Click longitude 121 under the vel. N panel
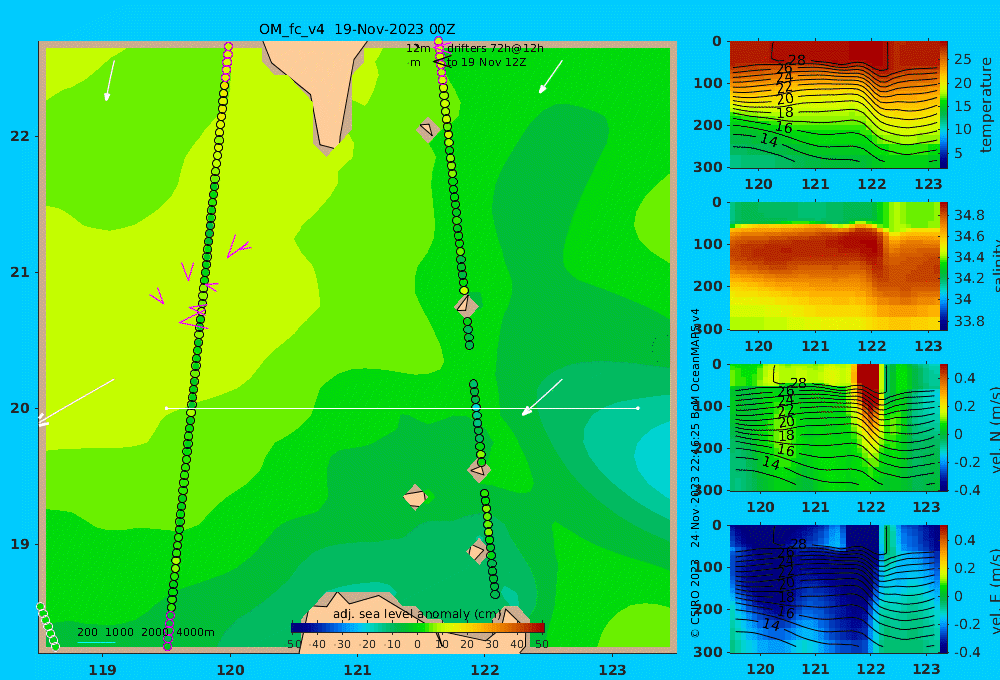The height and width of the screenshot is (680, 1000). pos(816,507)
